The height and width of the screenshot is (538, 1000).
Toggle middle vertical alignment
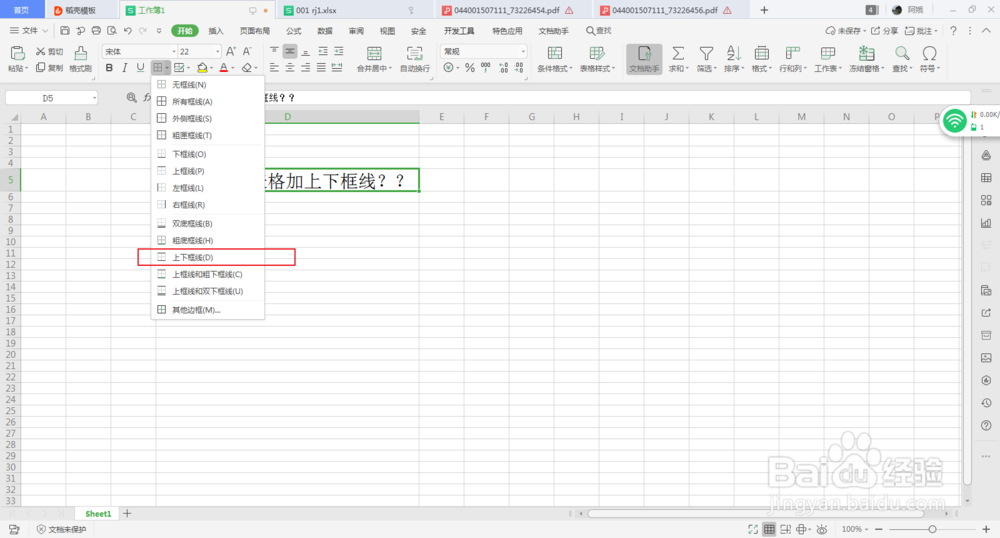pyautogui.click(x=290, y=51)
